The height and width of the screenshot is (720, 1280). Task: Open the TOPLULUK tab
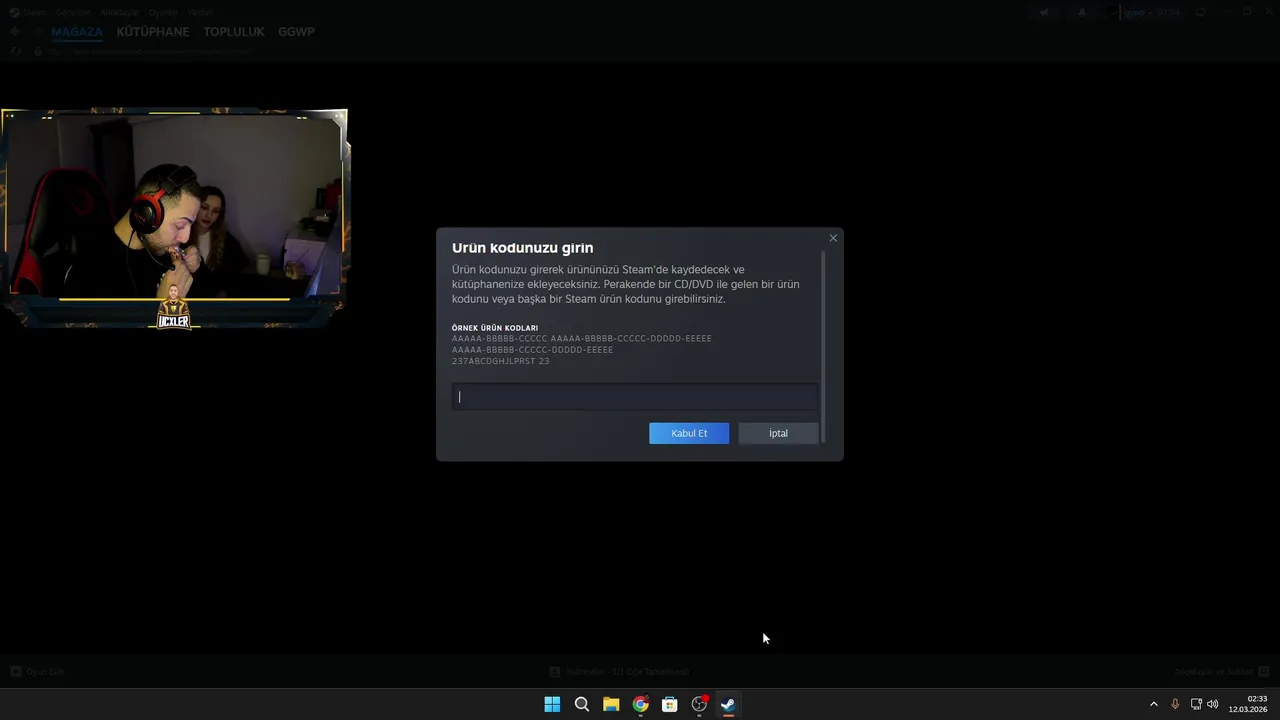tap(234, 32)
